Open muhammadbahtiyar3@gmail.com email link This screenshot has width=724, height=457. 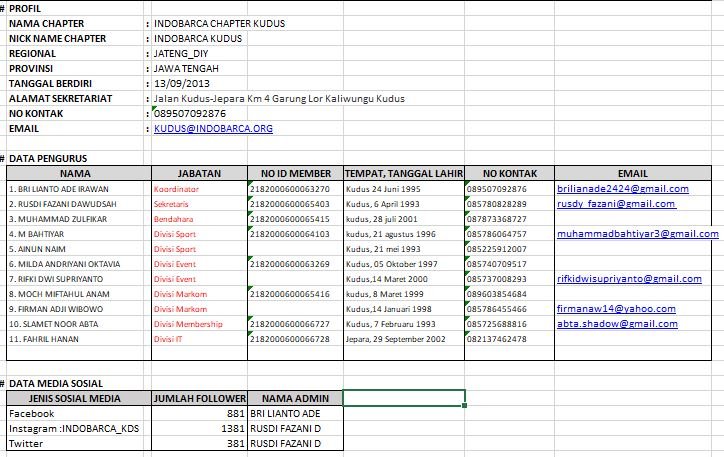pyautogui.click(x=638, y=234)
